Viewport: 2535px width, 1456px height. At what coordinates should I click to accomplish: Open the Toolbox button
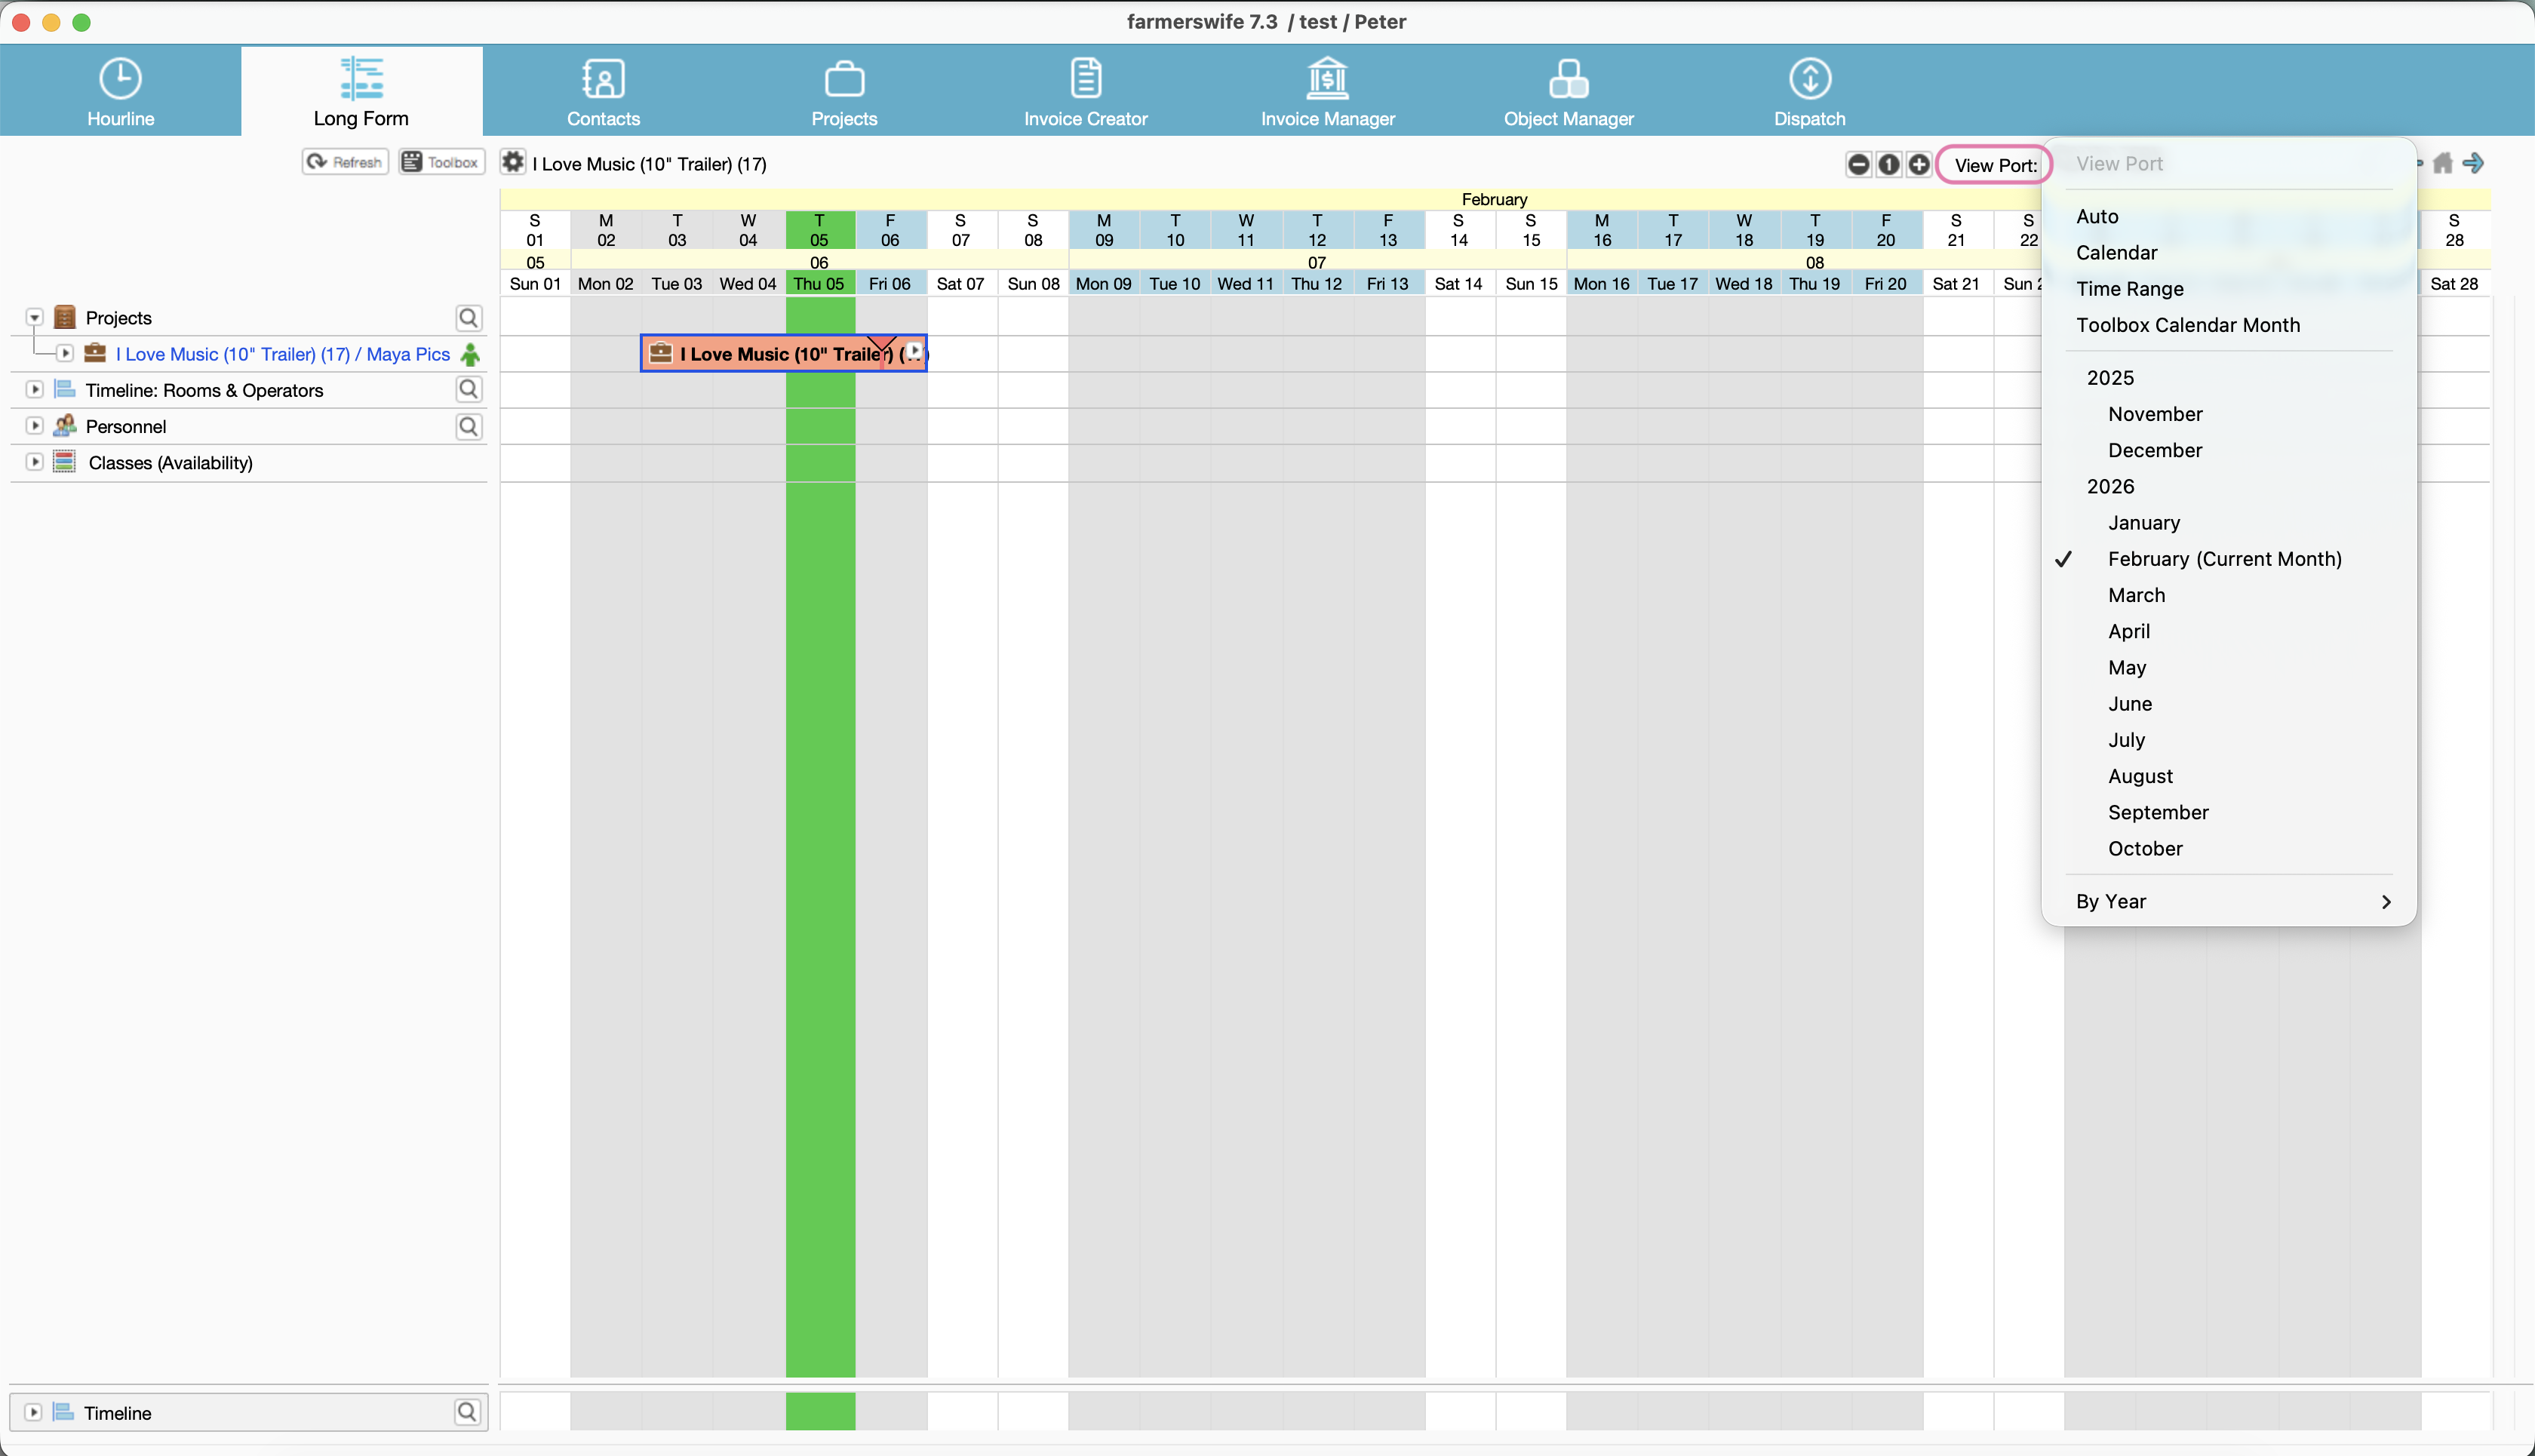(442, 162)
